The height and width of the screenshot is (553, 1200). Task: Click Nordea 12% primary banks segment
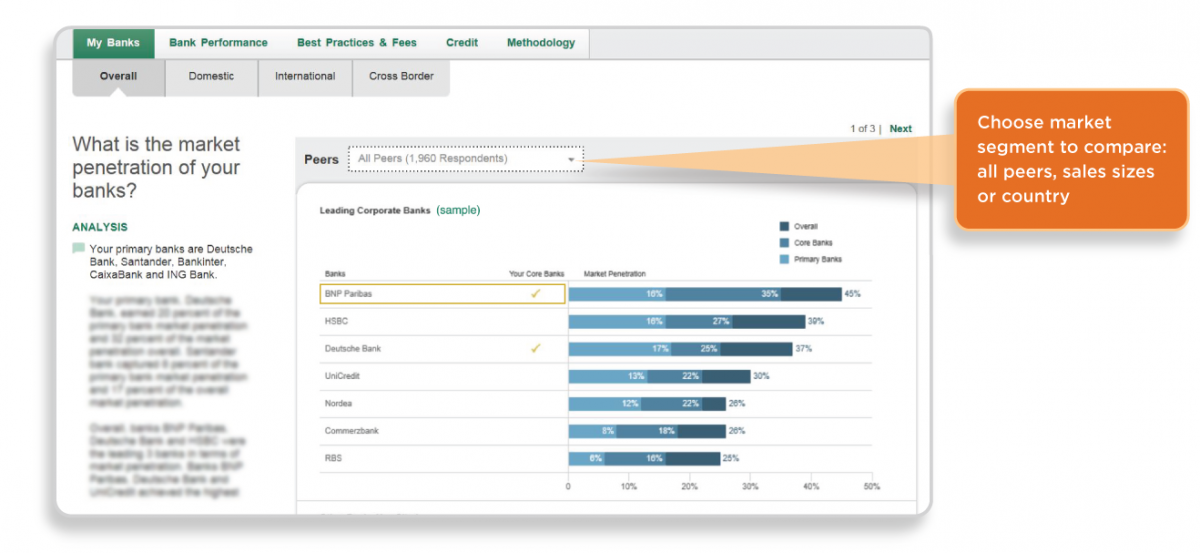point(605,404)
